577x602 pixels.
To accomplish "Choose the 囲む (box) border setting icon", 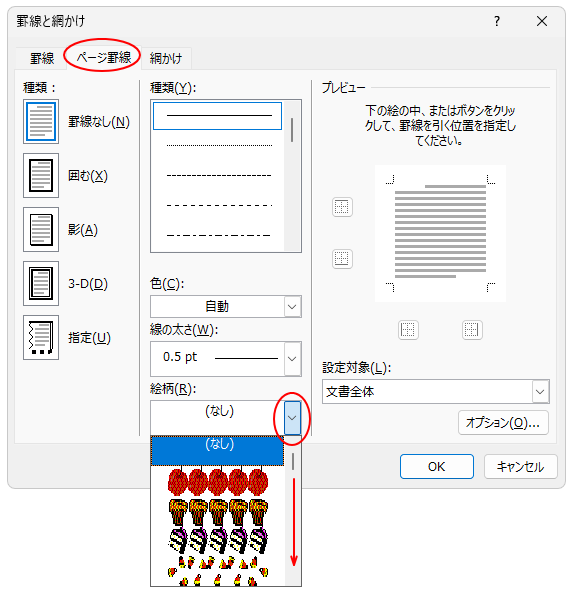I will (41, 175).
